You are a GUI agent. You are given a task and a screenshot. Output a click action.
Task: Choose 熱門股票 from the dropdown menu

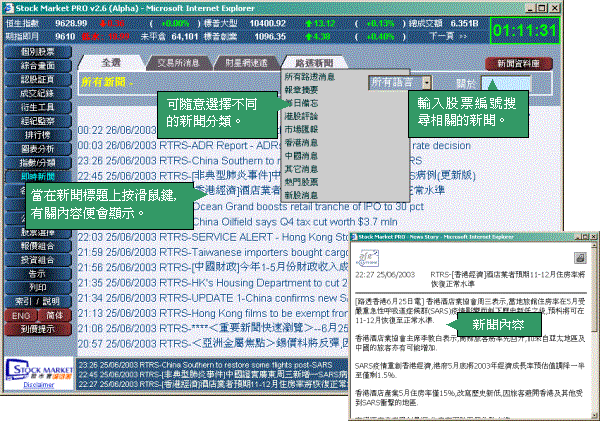click(301, 182)
